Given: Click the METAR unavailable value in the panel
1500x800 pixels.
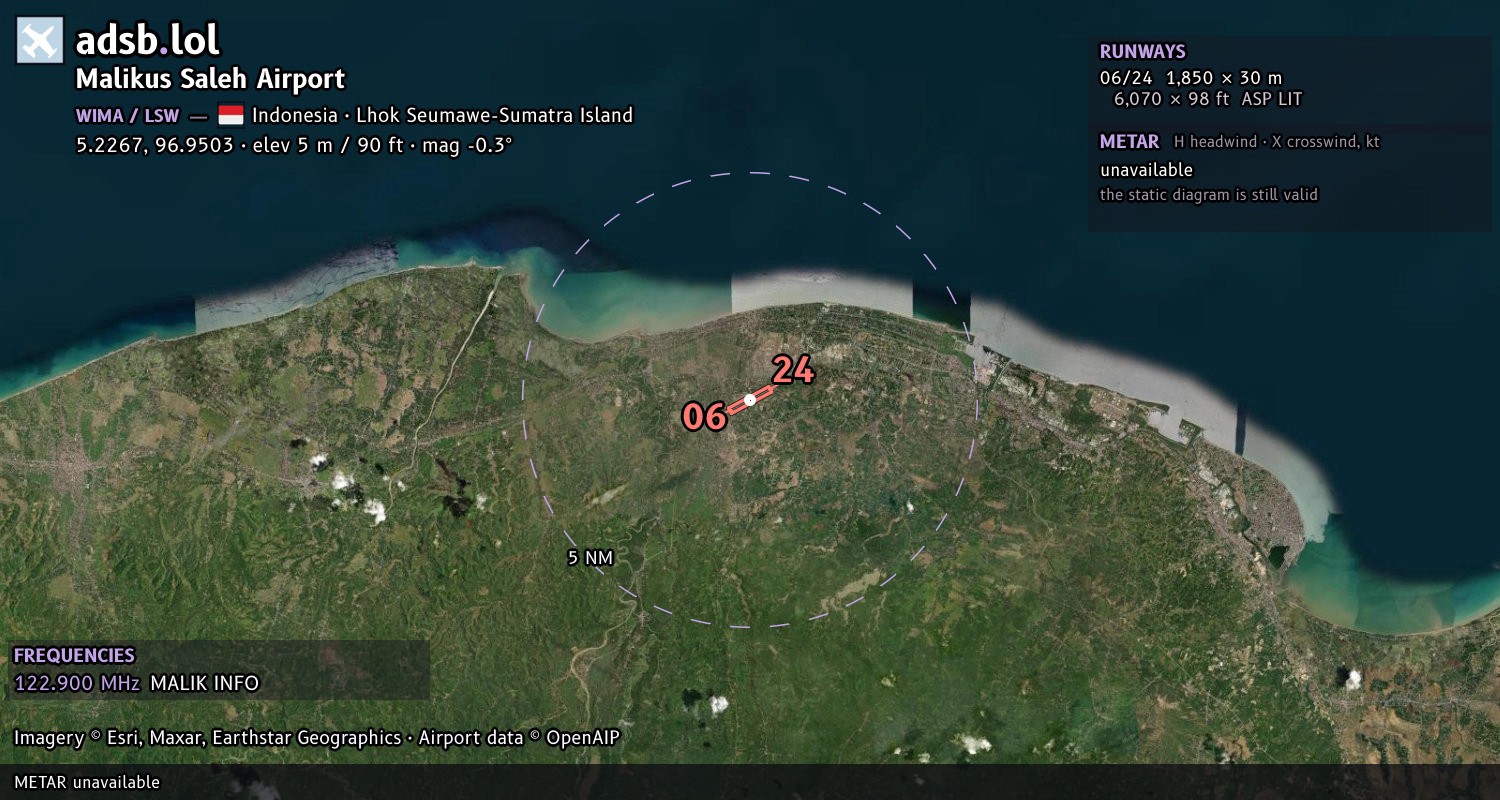Looking at the screenshot, I should tap(1147, 170).
